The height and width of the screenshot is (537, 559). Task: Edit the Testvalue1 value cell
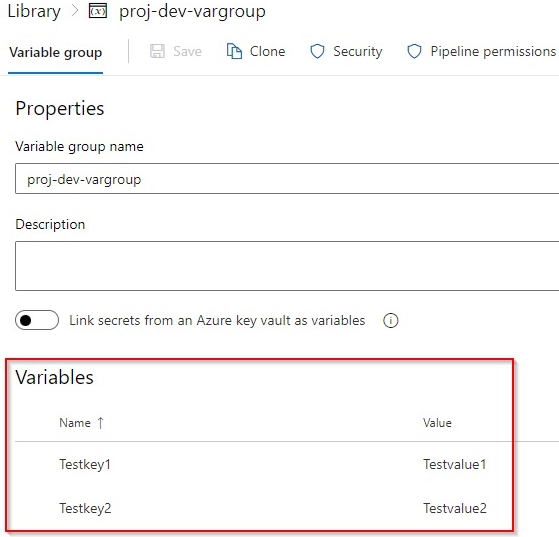(455, 464)
